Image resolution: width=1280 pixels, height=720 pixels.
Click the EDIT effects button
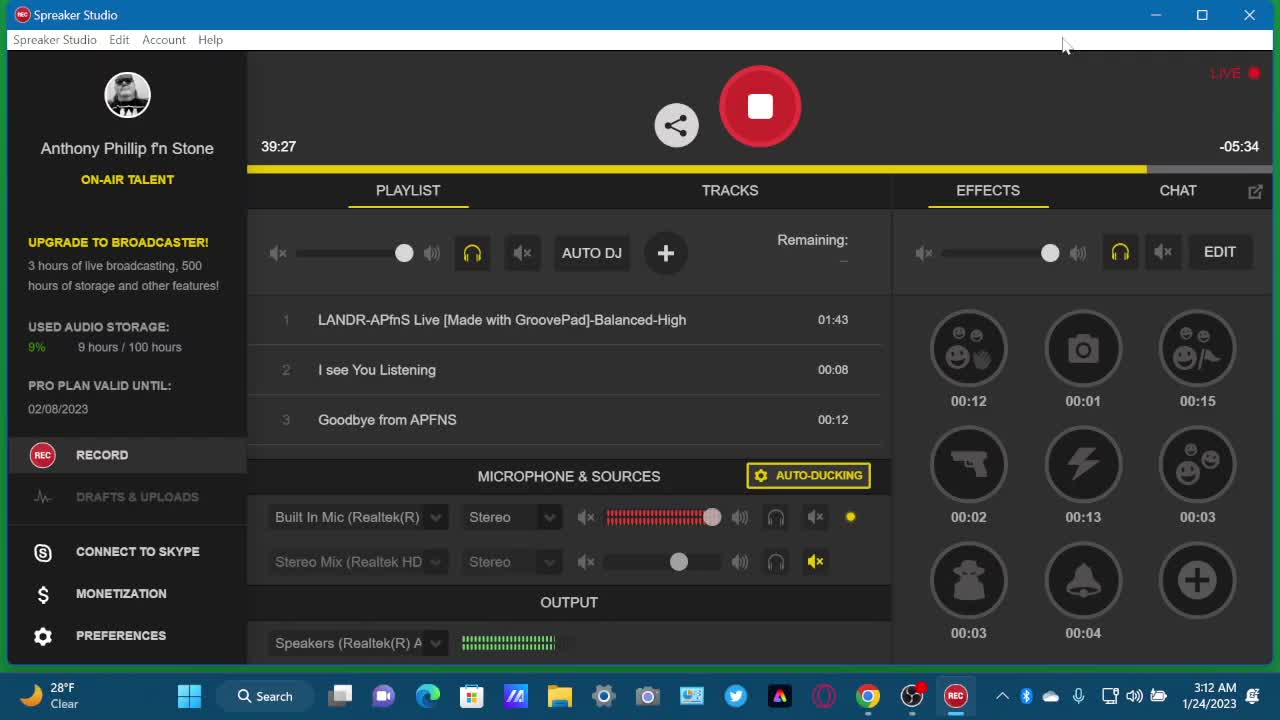(1220, 252)
